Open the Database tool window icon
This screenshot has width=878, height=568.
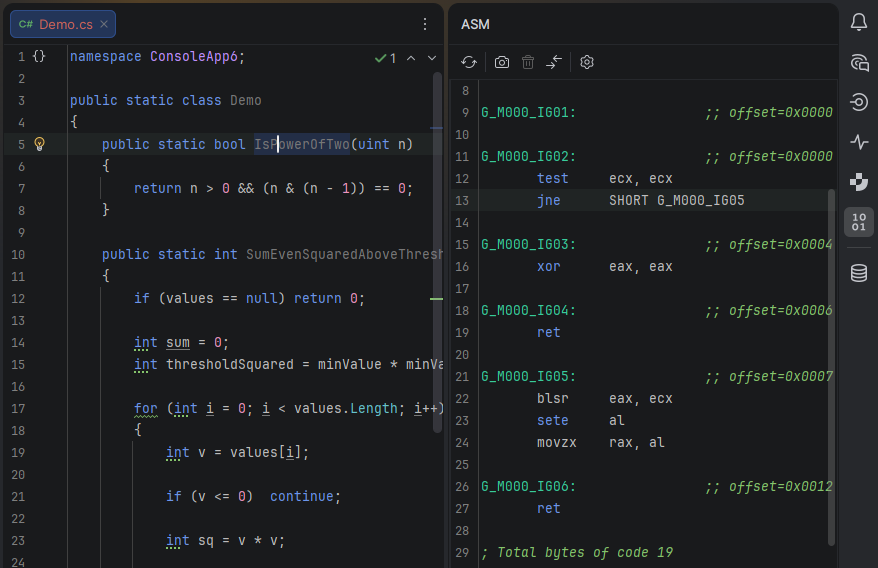click(x=859, y=273)
